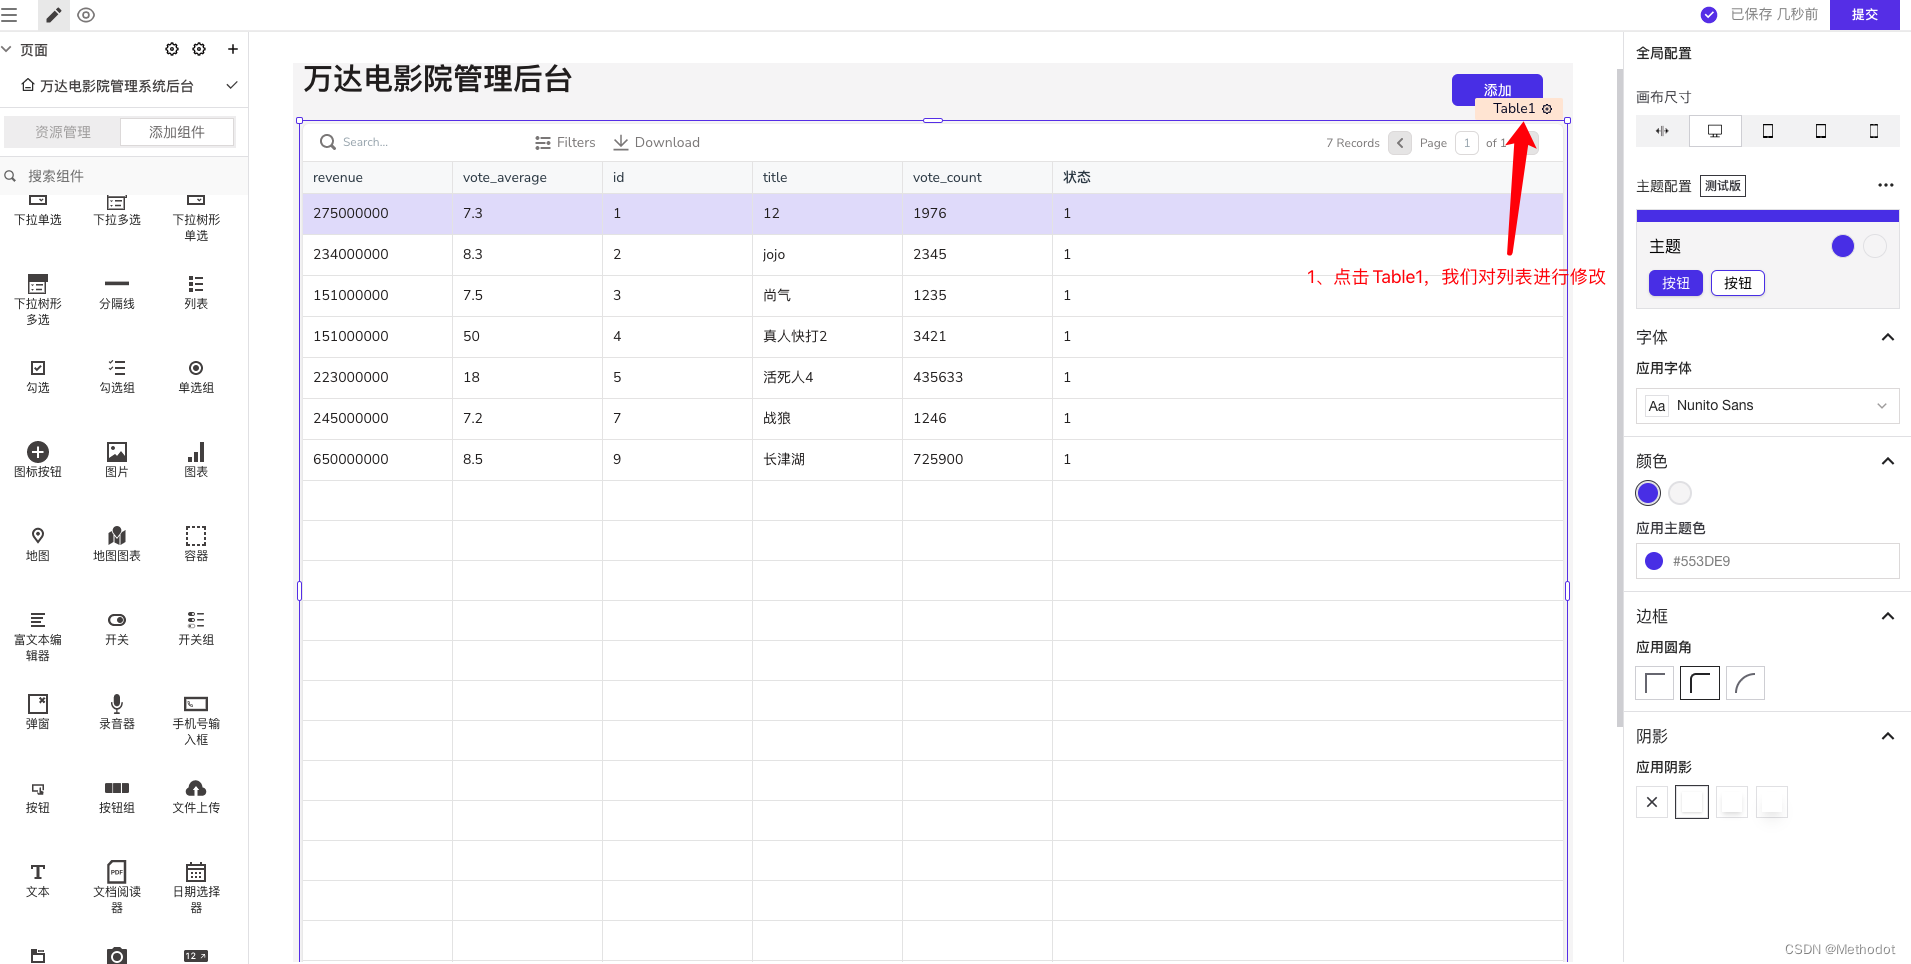Choose the 开关 switch component
Screen dimensions: 1911x964
(x=117, y=628)
